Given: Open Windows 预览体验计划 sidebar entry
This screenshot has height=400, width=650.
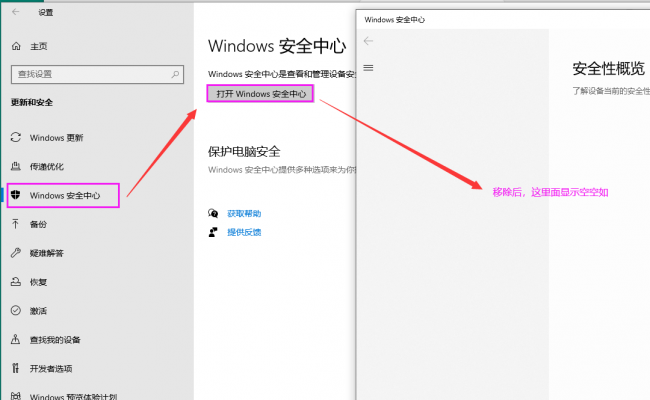Looking at the screenshot, I should 73,397.
